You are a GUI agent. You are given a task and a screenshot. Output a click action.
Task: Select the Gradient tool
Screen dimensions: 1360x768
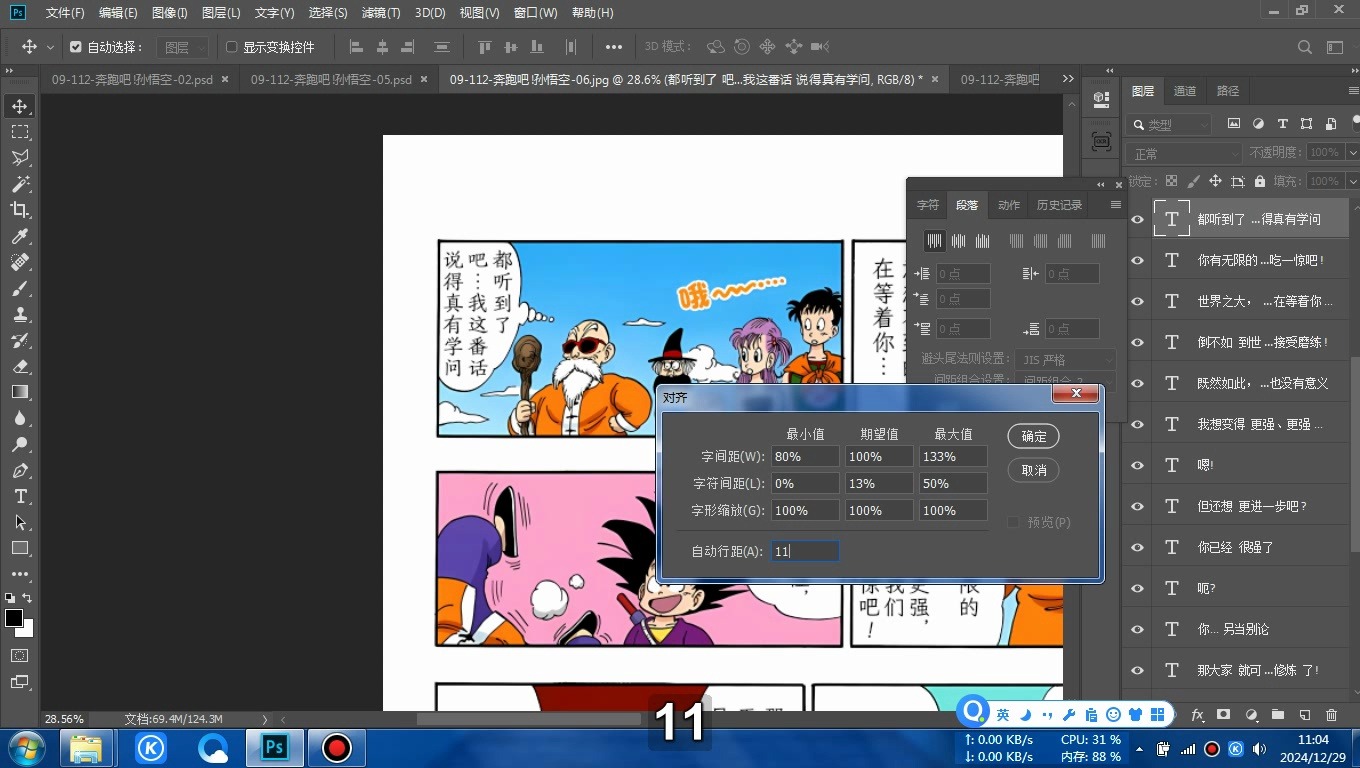pos(20,392)
